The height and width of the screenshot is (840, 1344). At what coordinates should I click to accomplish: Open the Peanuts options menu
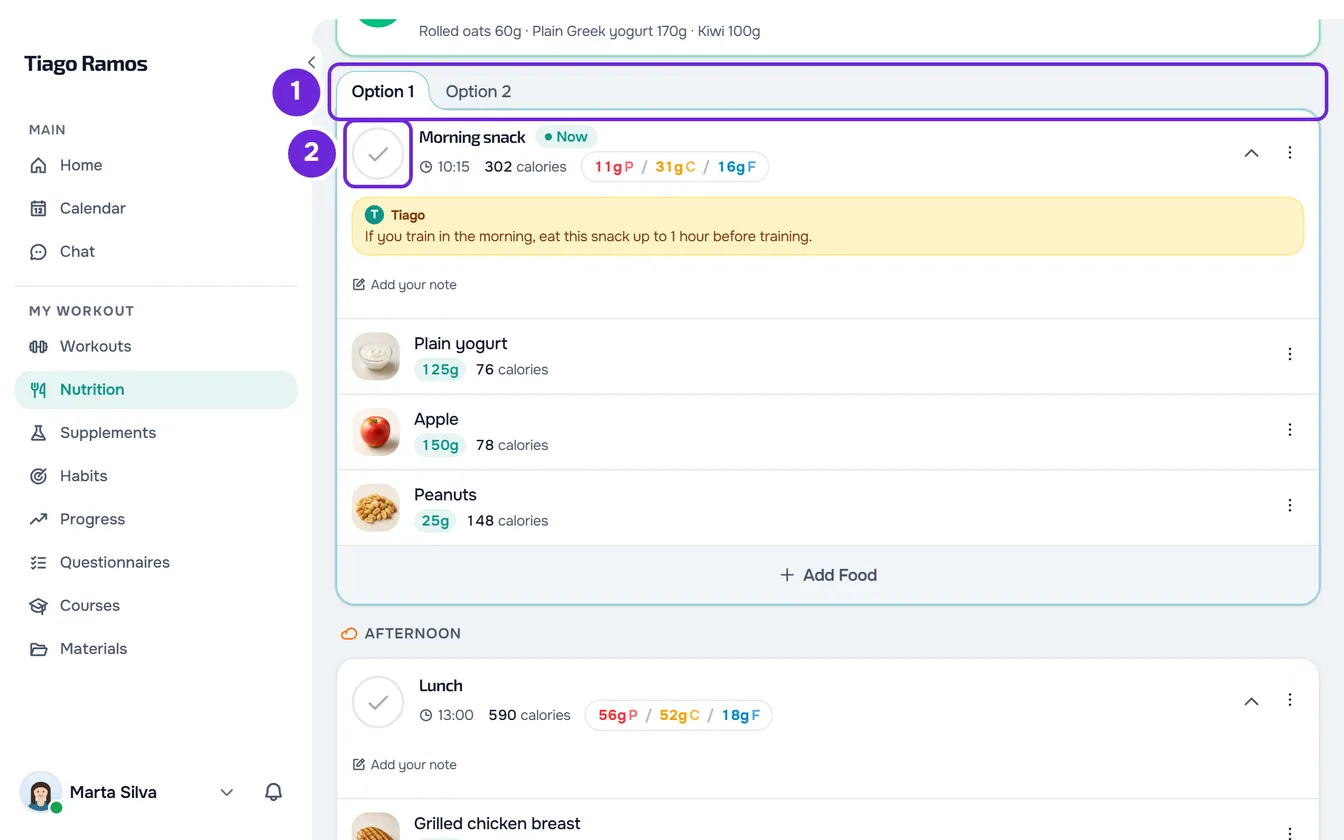[1290, 505]
